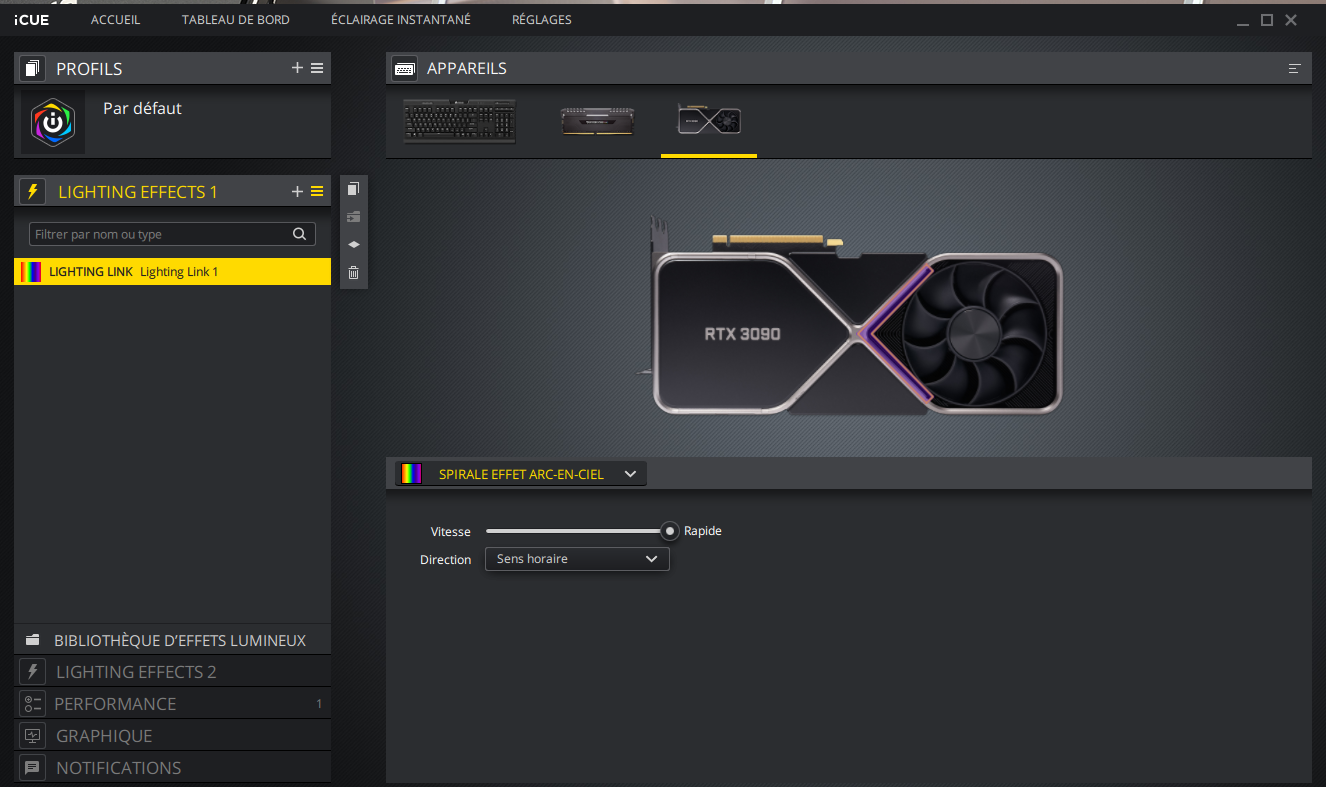Maximize the iCUE window

click(x=1267, y=20)
